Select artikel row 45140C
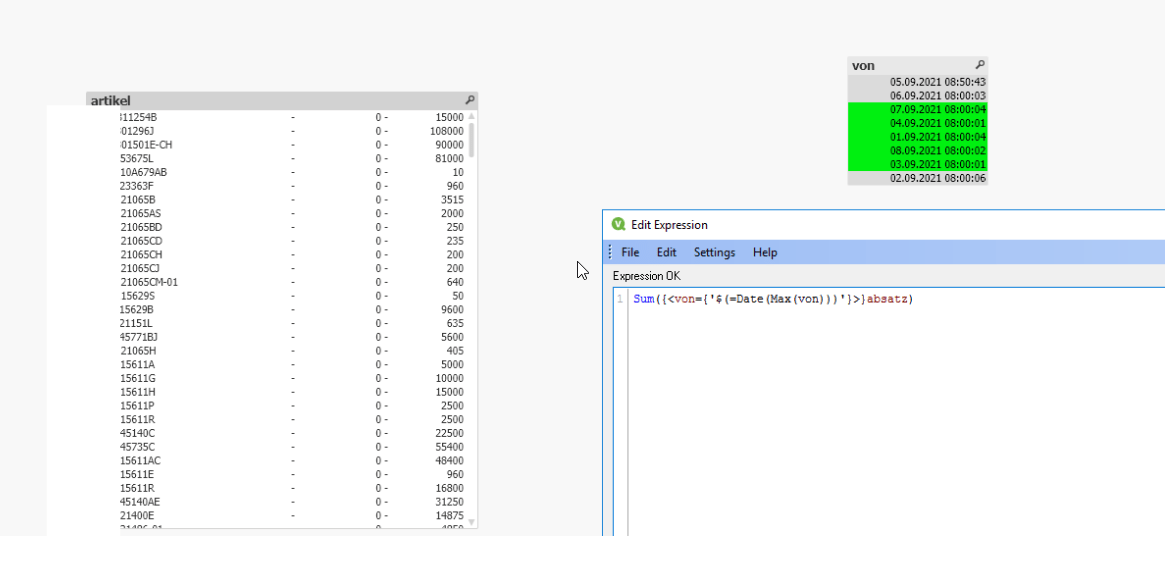1165x561 pixels. [292, 433]
